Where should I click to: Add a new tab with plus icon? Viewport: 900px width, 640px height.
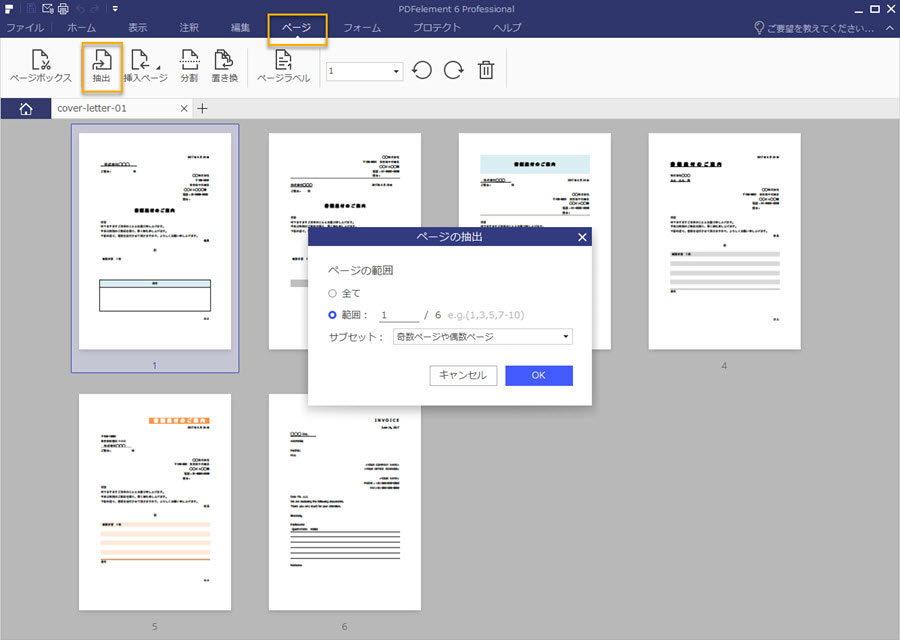click(x=203, y=108)
